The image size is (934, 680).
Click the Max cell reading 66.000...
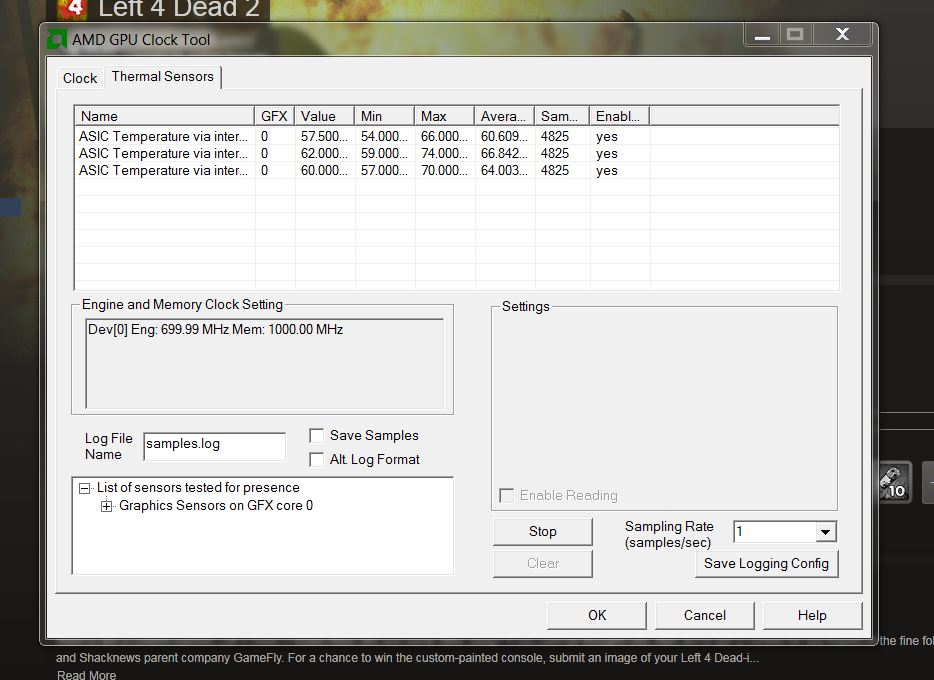click(x=444, y=136)
